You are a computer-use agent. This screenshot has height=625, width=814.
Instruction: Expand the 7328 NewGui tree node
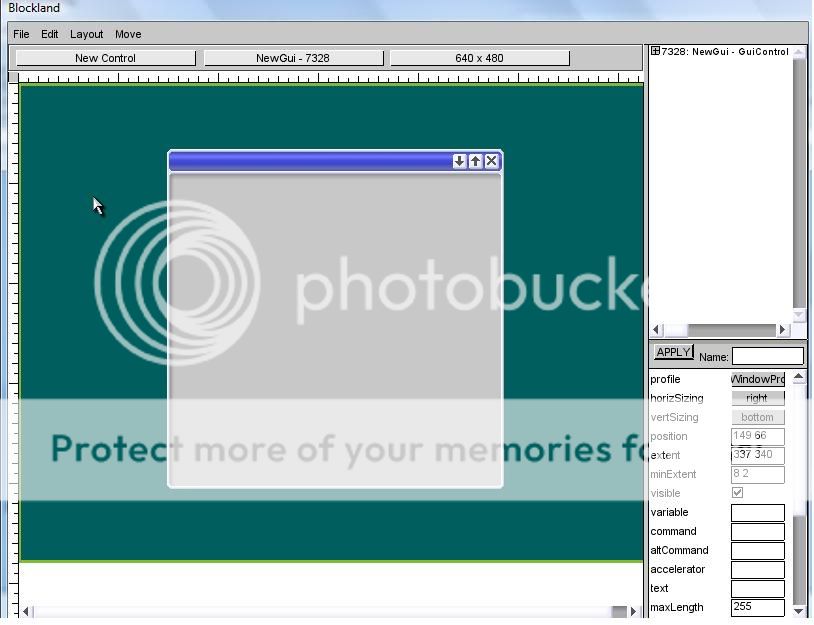(x=655, y=51)
